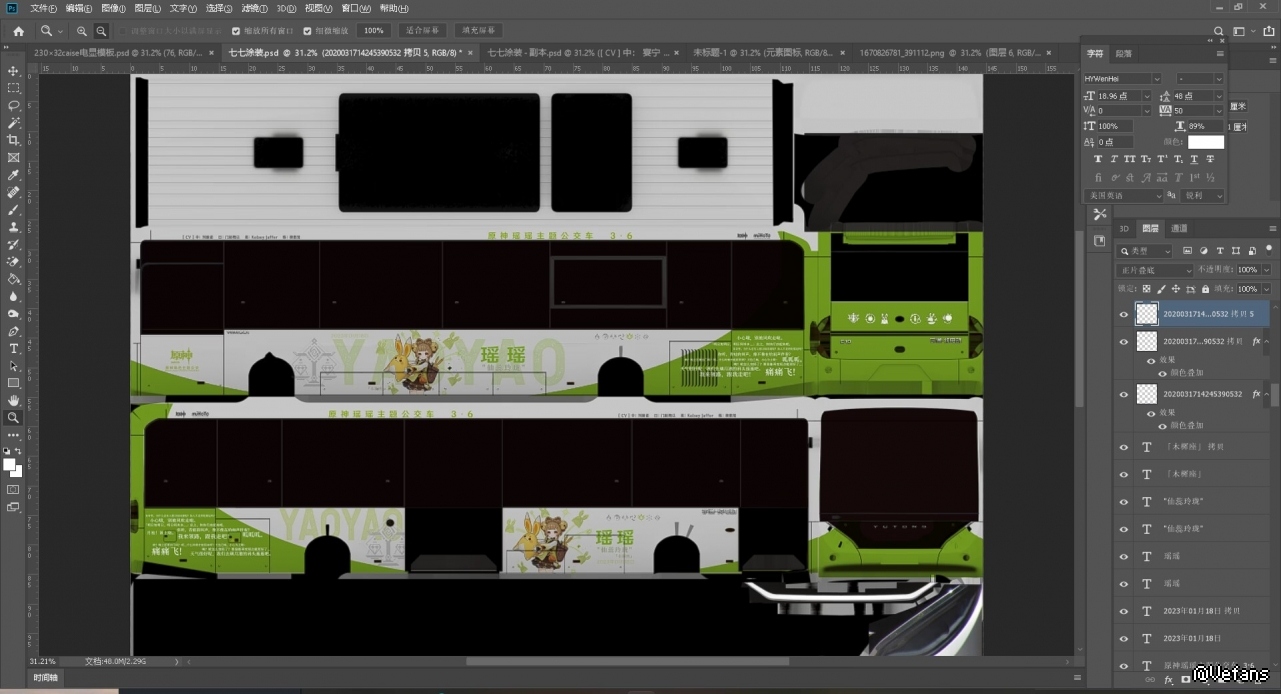Image resolution: width=1281 pixels, height=694 pixels.
Task: Click the 适合屏幕 button
Action: [x=422, y=31]
